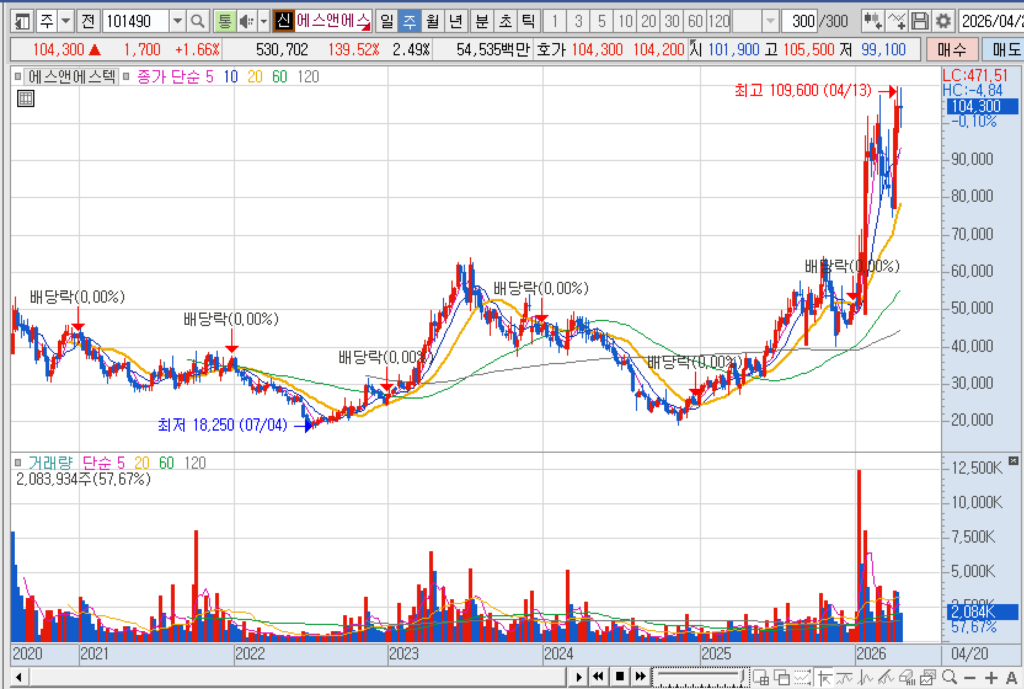The height and width of the screenshot is (689, 1024).
Task: Click the wave line with baseline icon
Action: click(x=844, y=677)
